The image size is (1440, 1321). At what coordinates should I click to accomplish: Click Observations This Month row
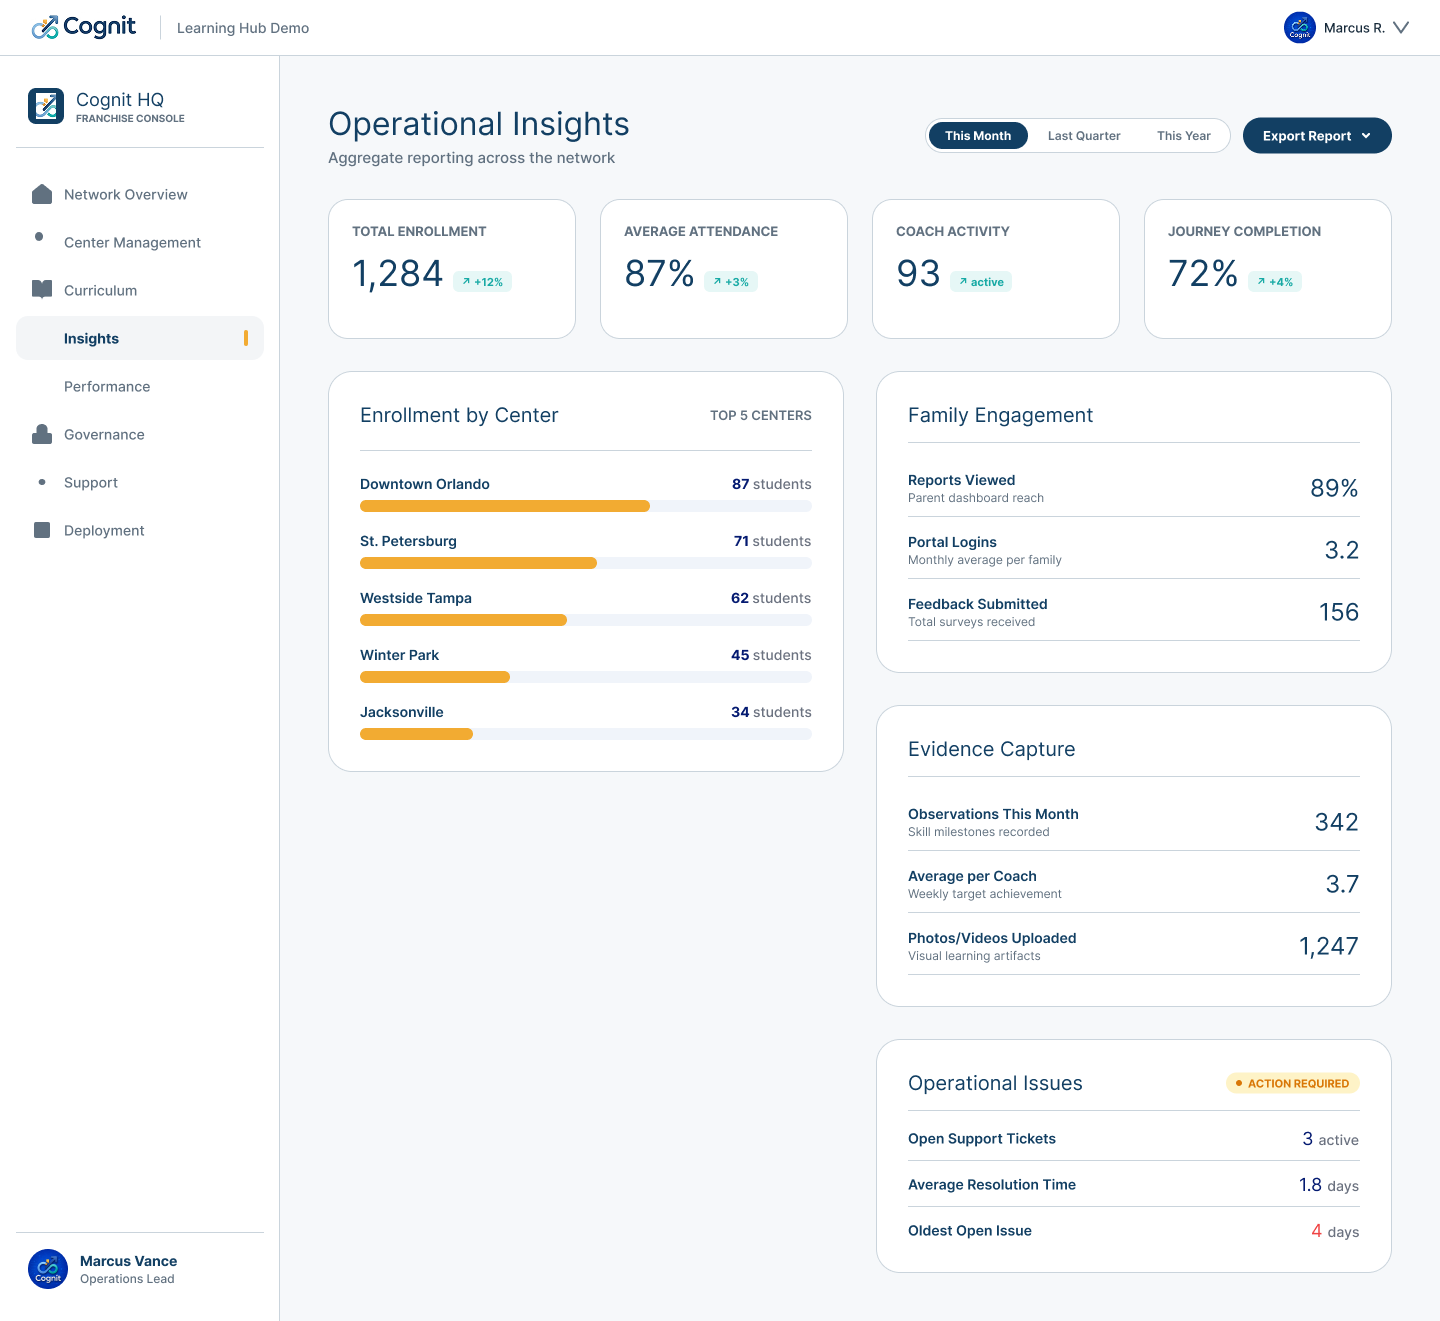tap(1134, 821)
